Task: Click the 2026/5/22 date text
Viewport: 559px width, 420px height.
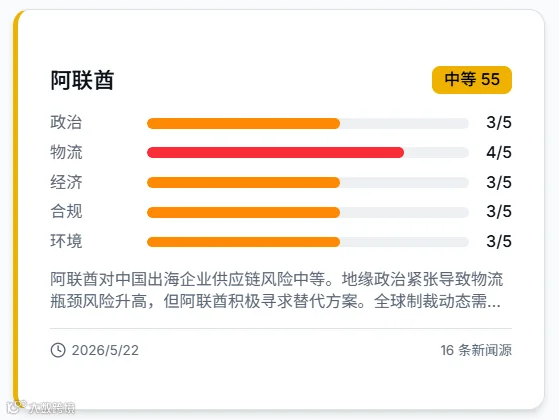Action: pyautogui.click(x=105, y=350)
